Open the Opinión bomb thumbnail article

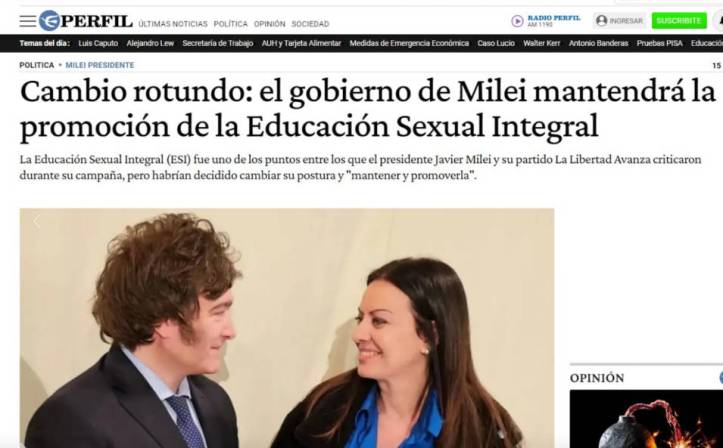646,419
